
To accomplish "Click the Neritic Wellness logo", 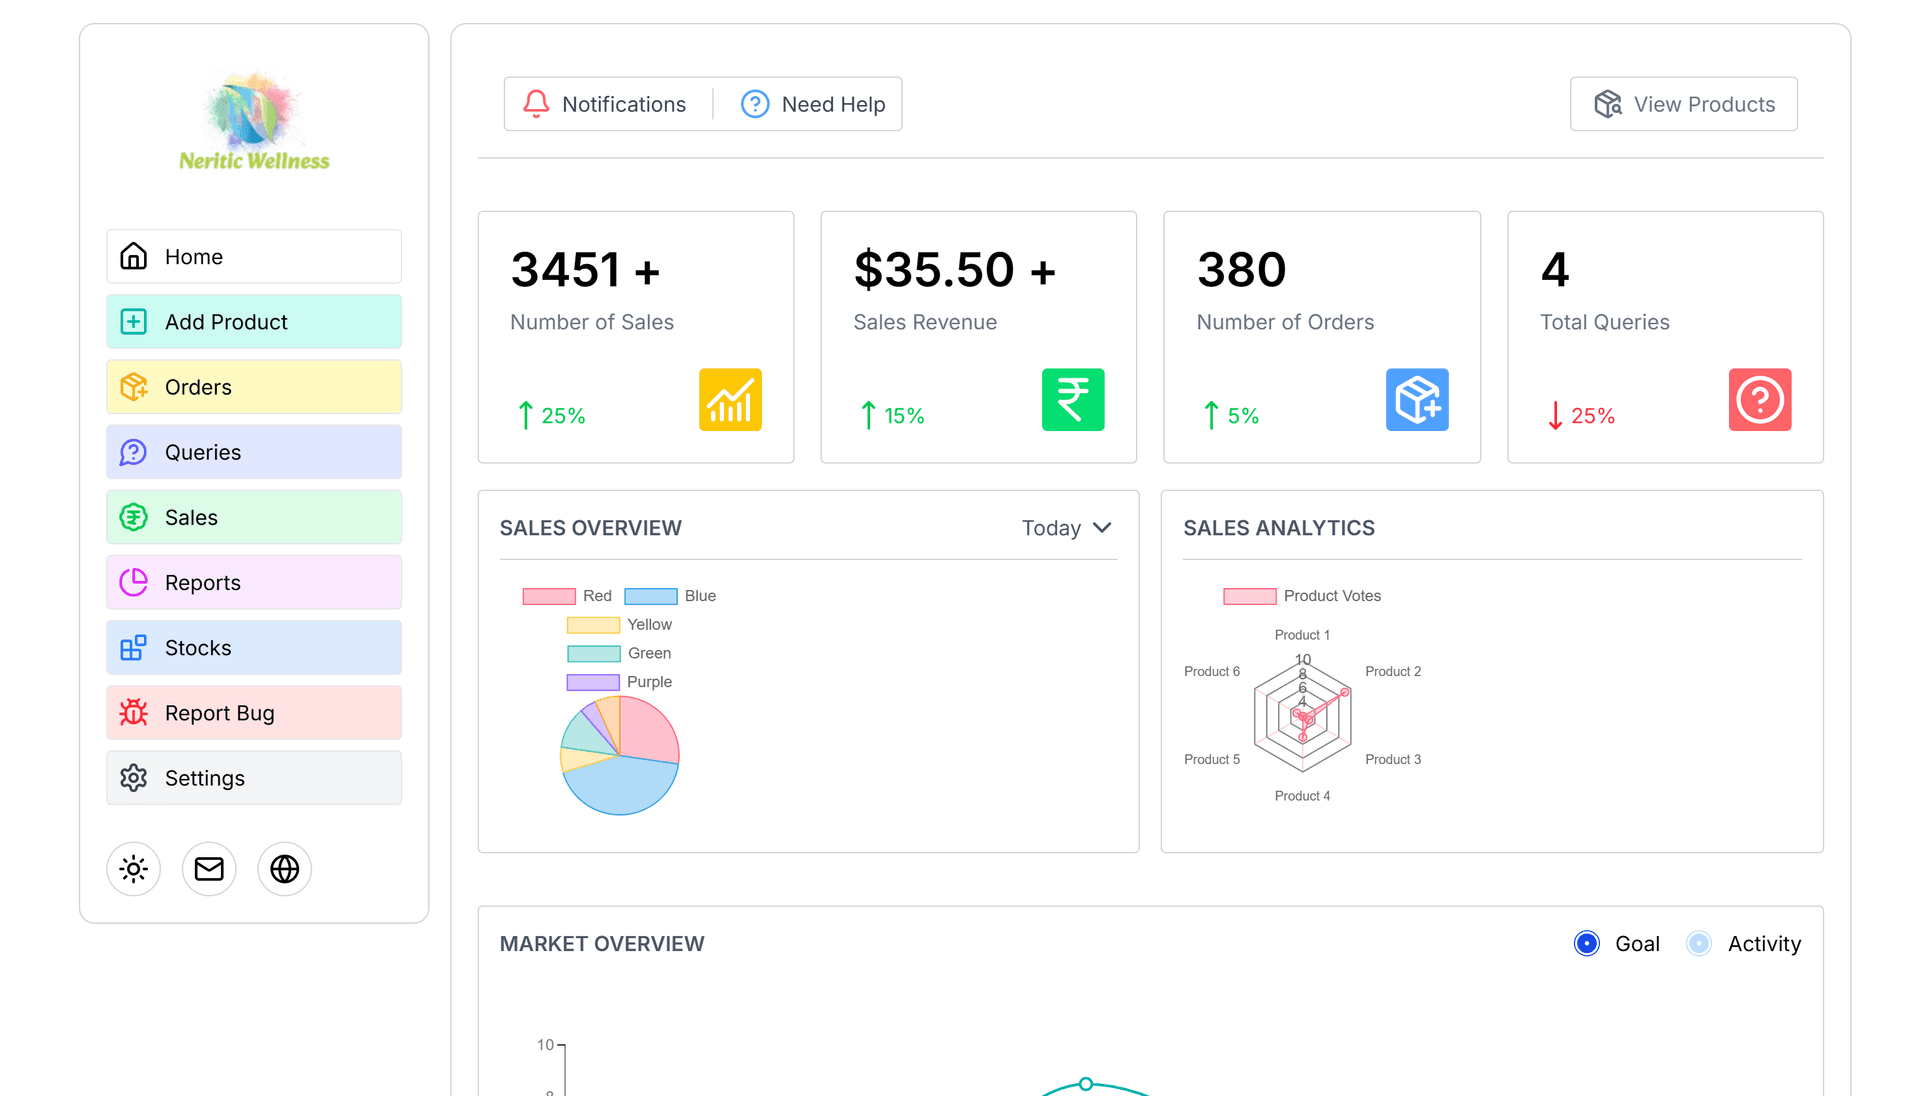I will pyautogui.click(x=254, y=122).
